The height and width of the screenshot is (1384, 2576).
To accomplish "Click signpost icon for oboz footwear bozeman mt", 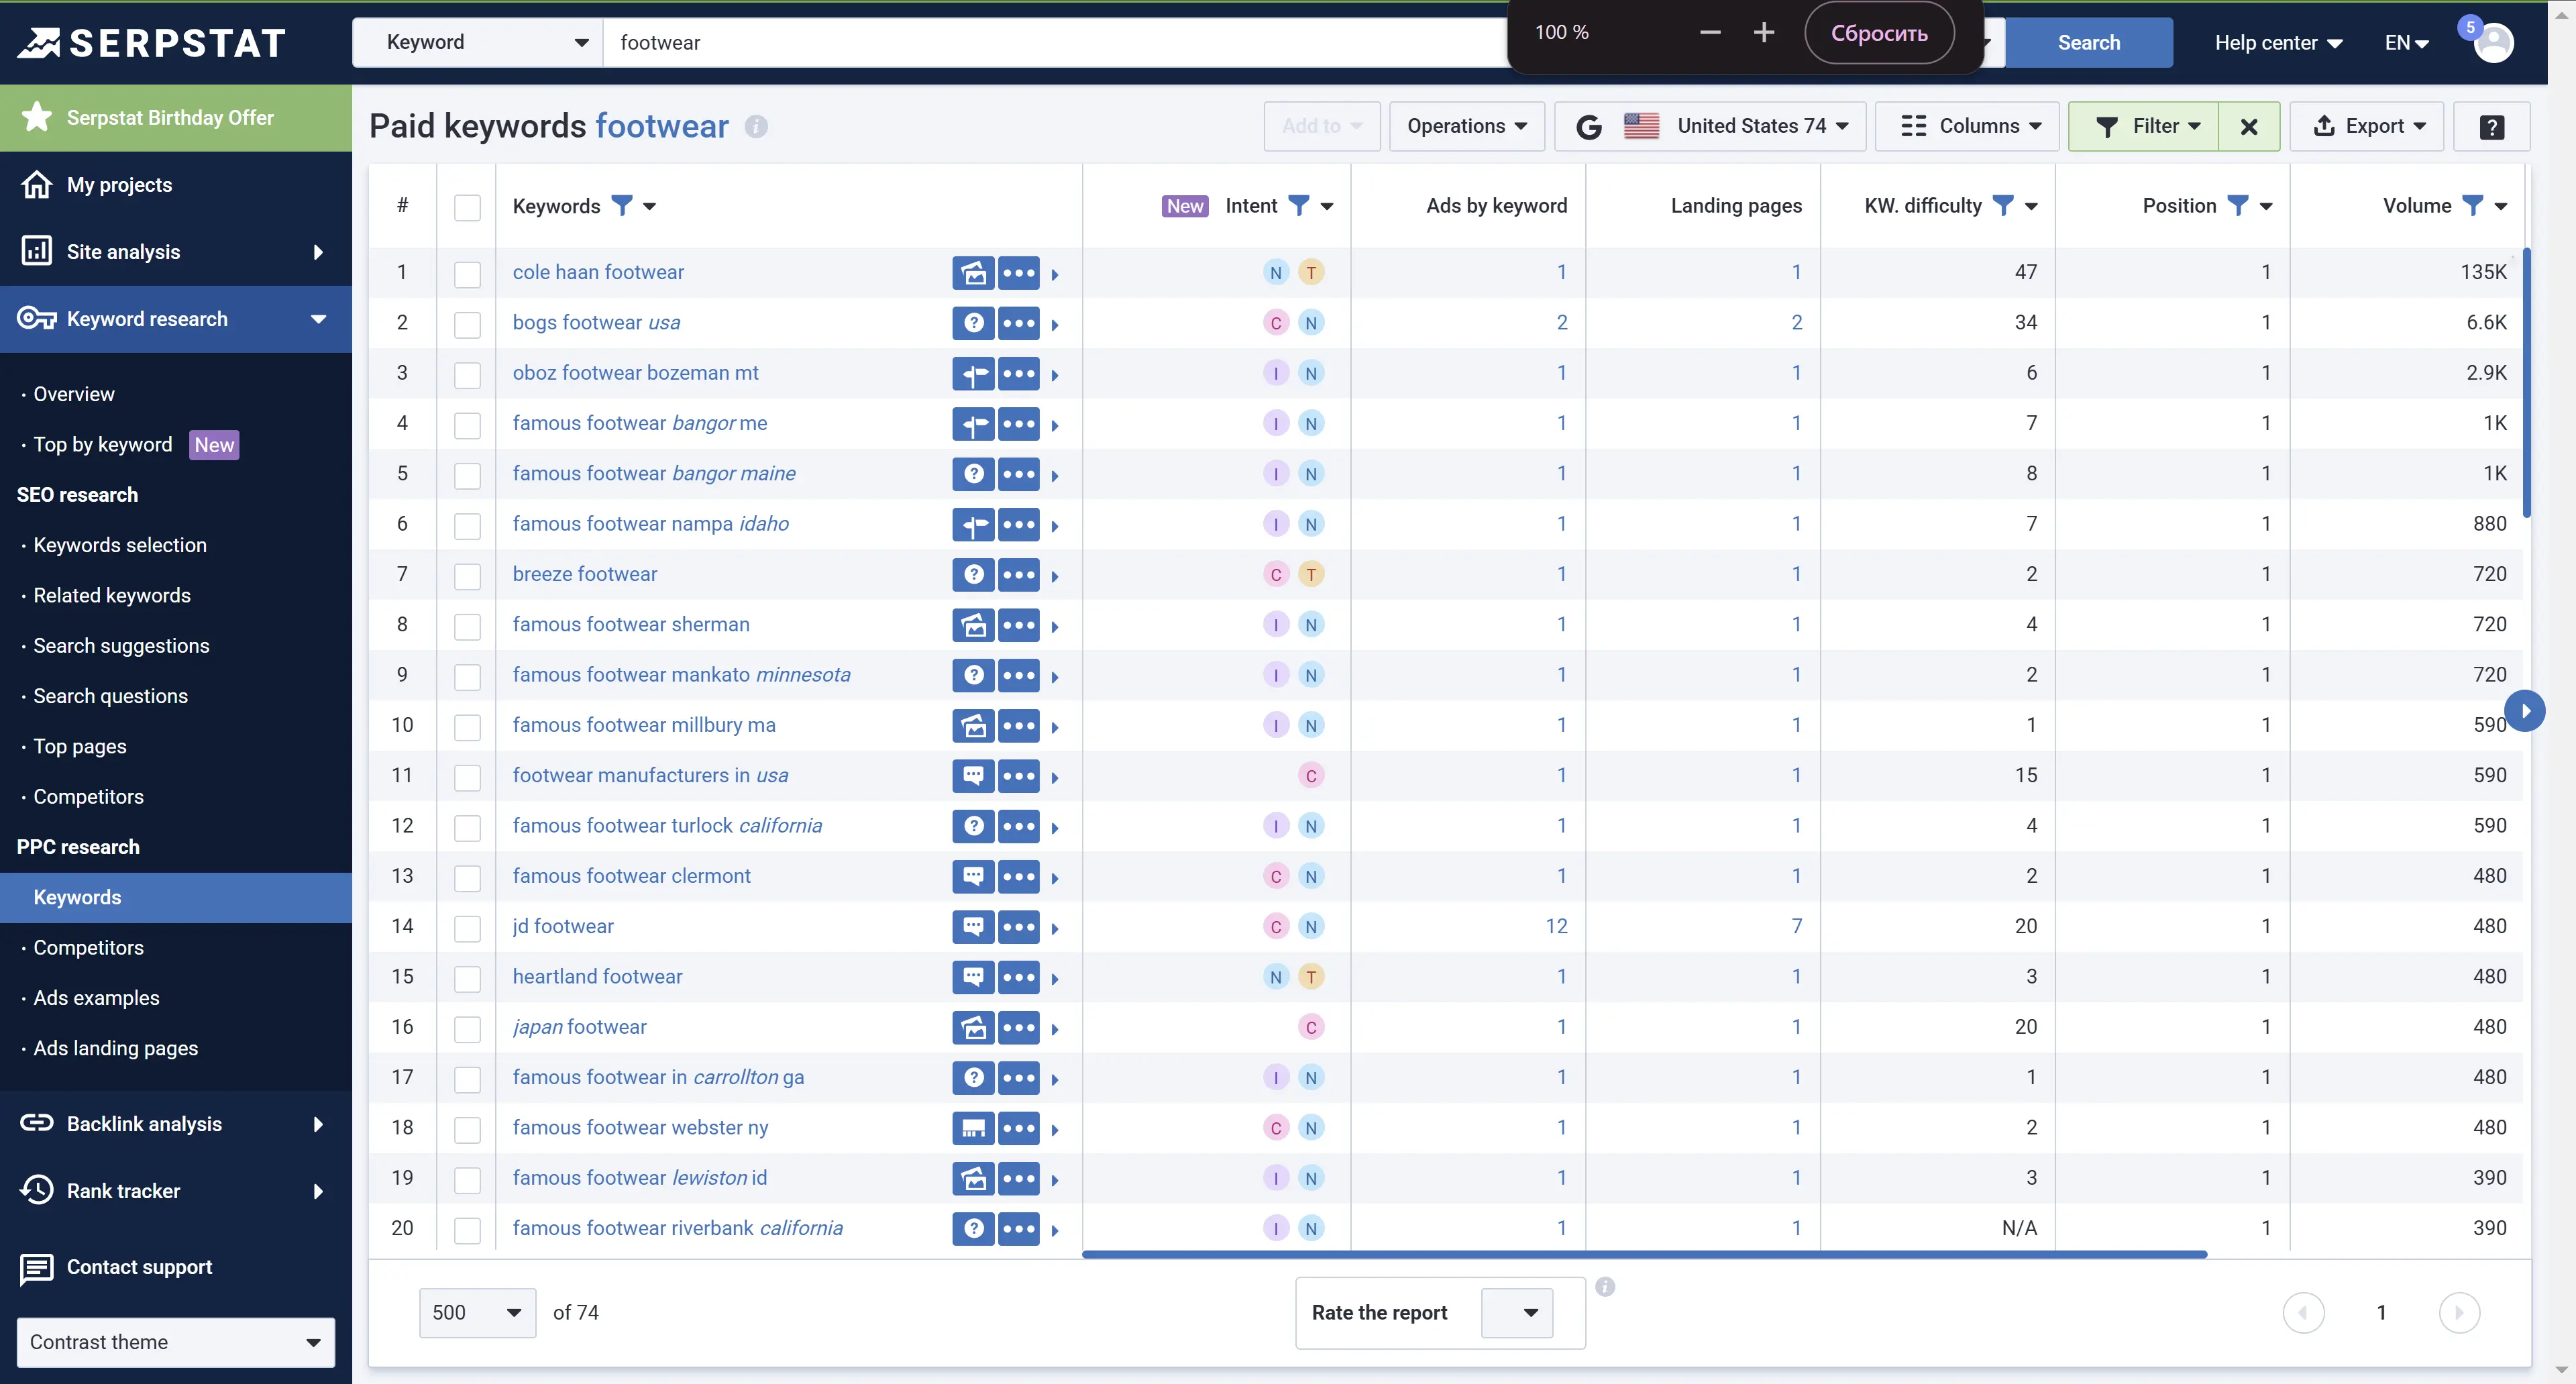I will tap(973, 373).
